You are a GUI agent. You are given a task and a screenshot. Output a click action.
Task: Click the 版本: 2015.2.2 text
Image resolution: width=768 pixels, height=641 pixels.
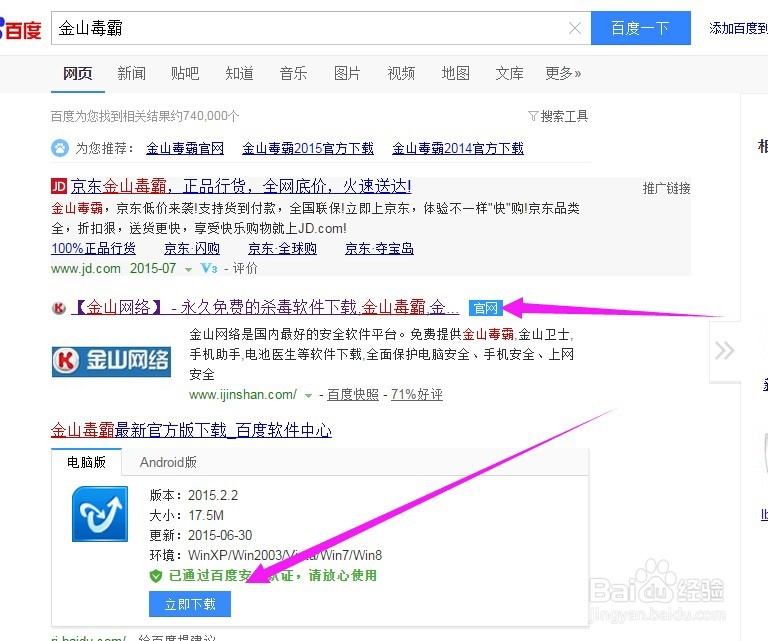point(193,495)
